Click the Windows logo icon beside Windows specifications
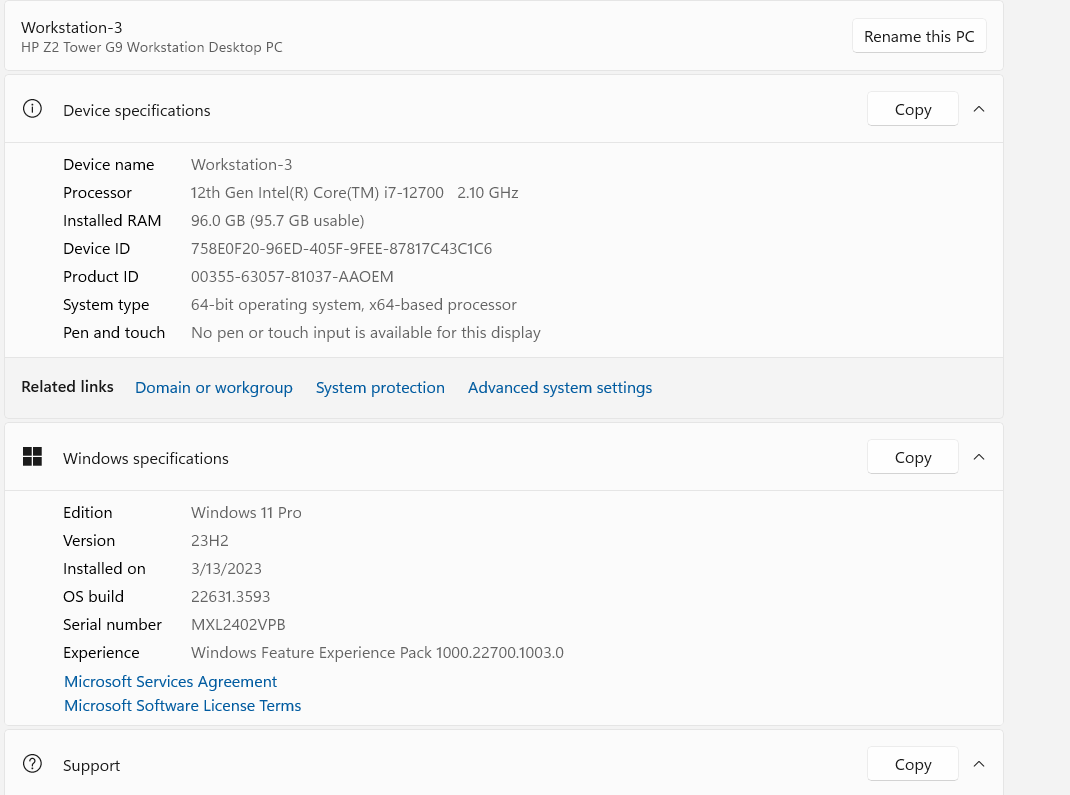 click(x=32, y=457)
